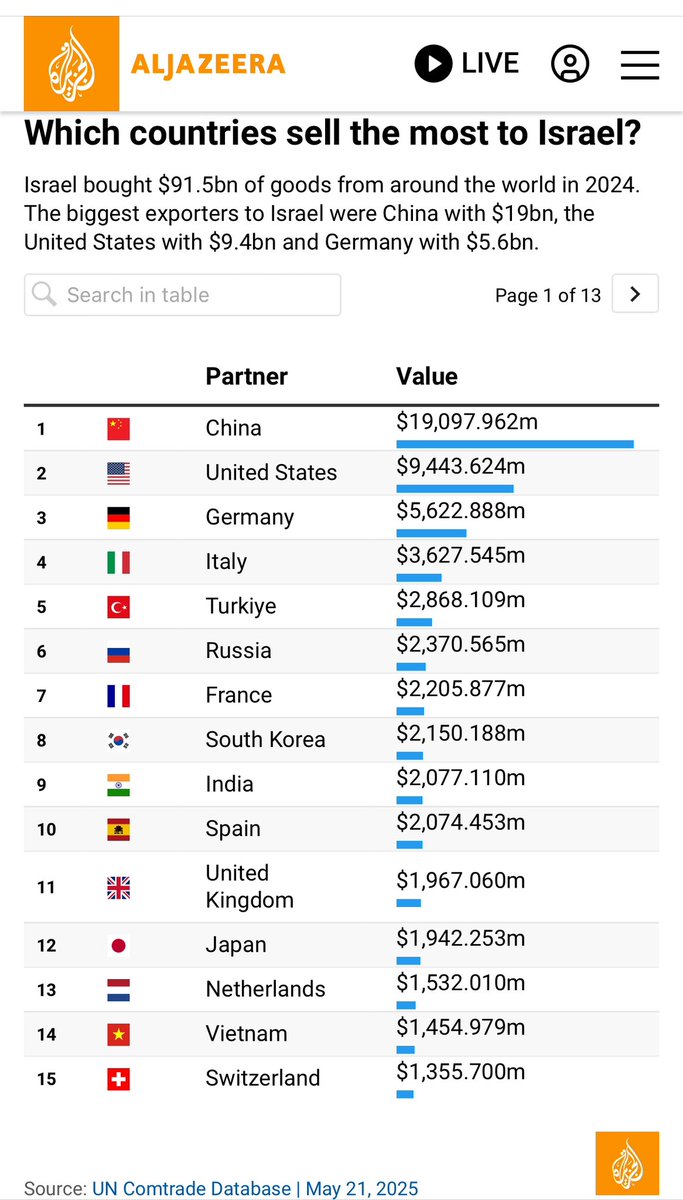
Task: Click the value $2,077.110m
Action: coord(460,778)
